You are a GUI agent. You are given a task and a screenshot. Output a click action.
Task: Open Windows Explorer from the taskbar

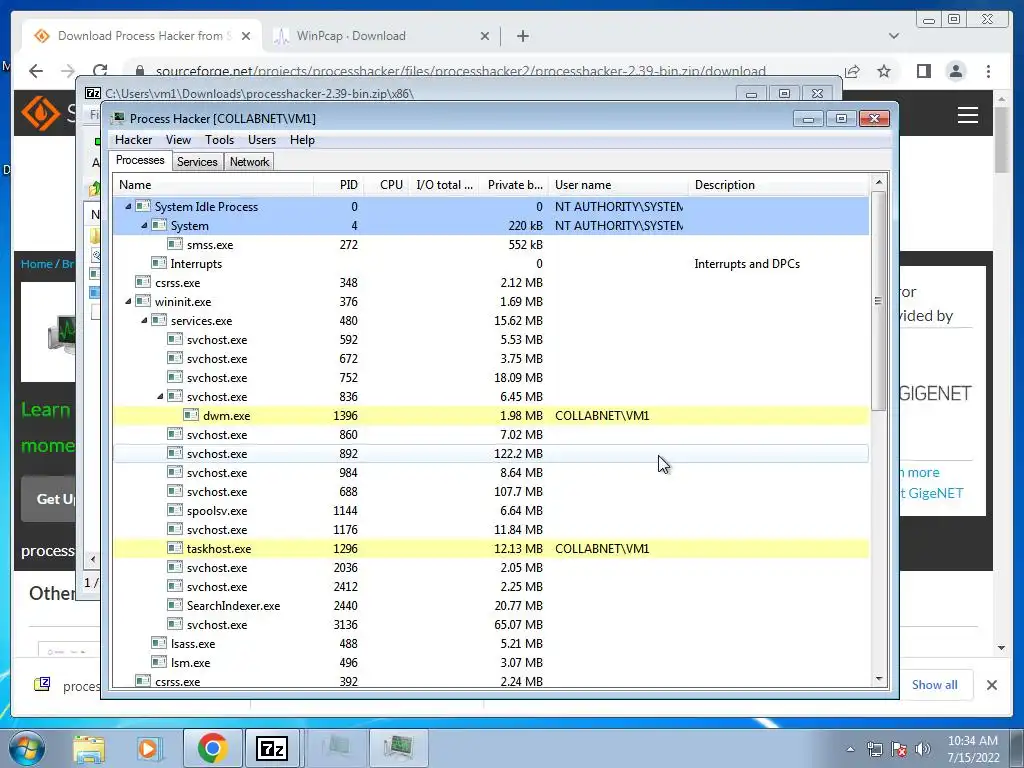(89, 748)
